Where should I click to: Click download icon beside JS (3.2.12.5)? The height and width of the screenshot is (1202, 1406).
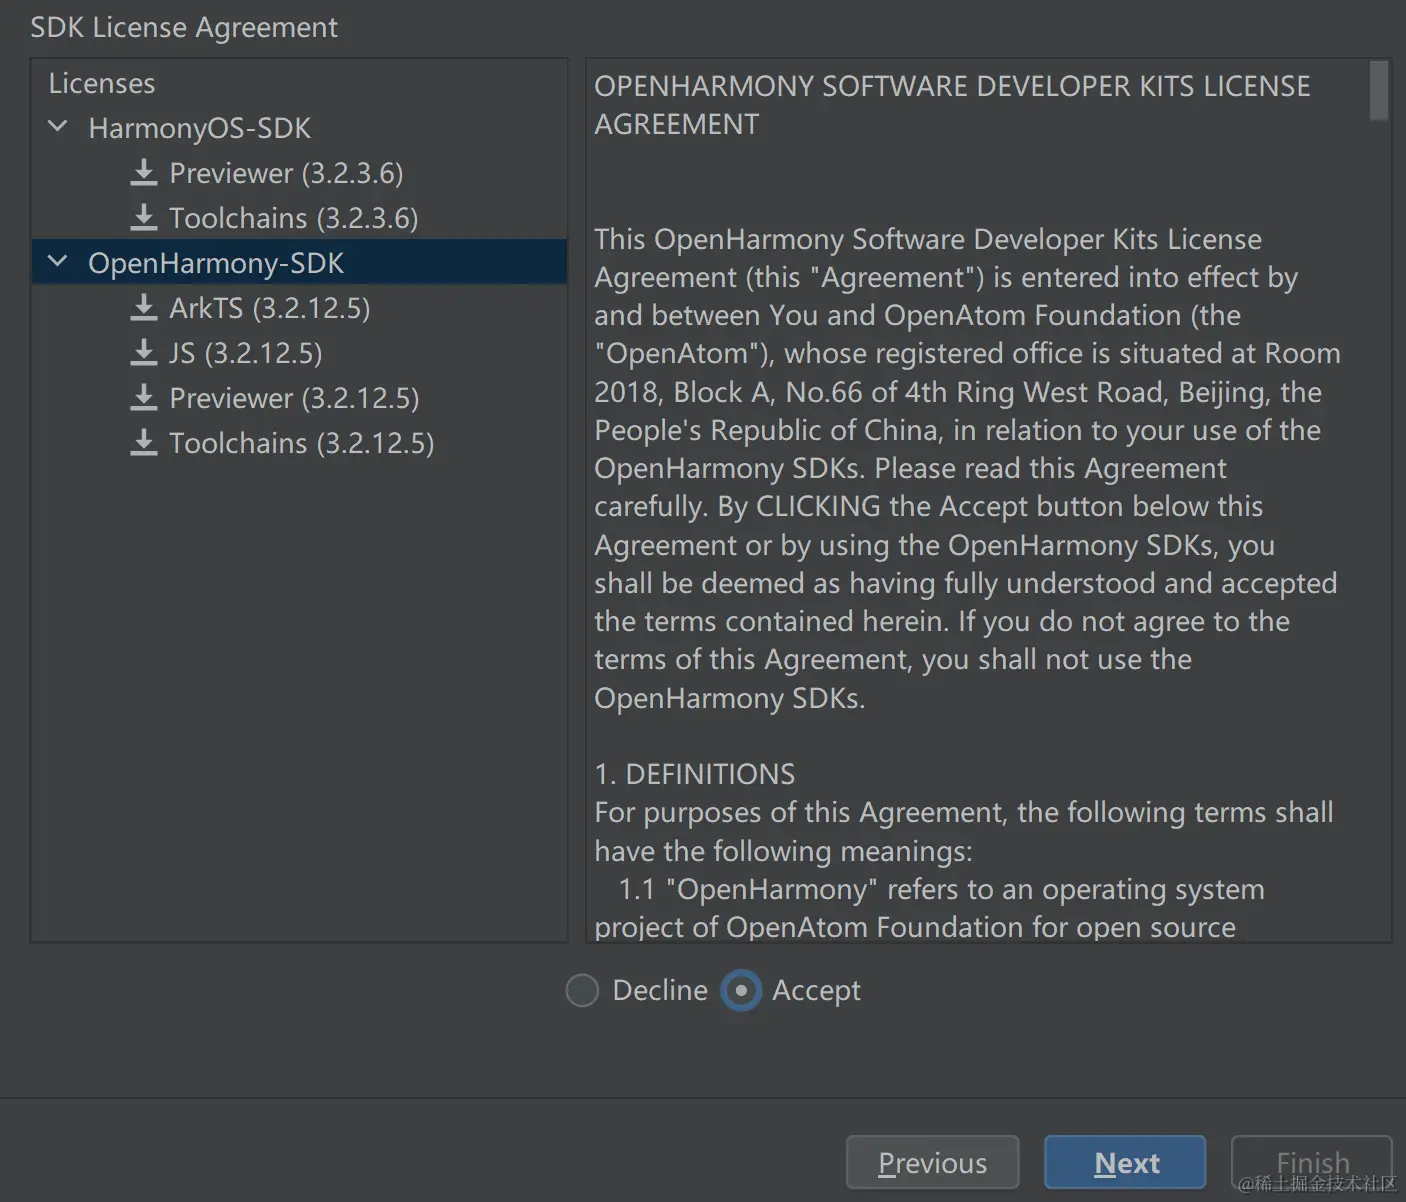pyautogui.click(x=144, y=353)
